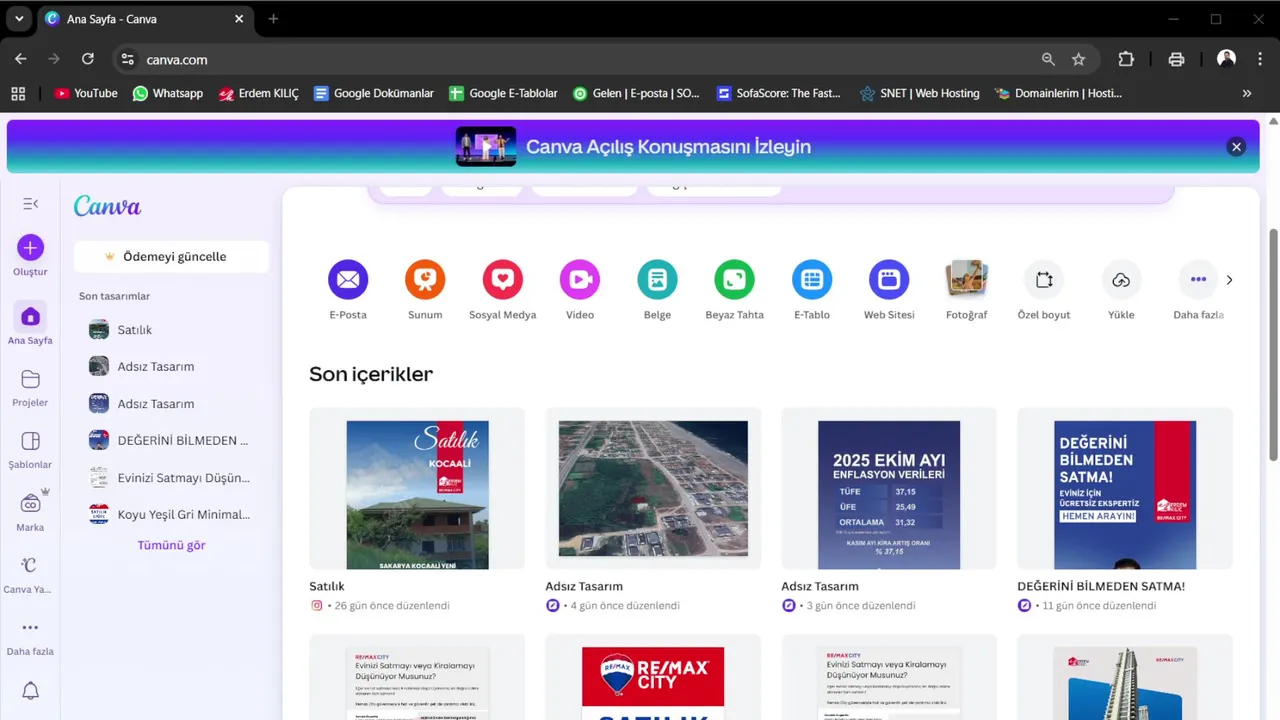Open the zoom magnifier icon in address bar
Screen dimensions: 1280x720
click(x=1048, y=59)
